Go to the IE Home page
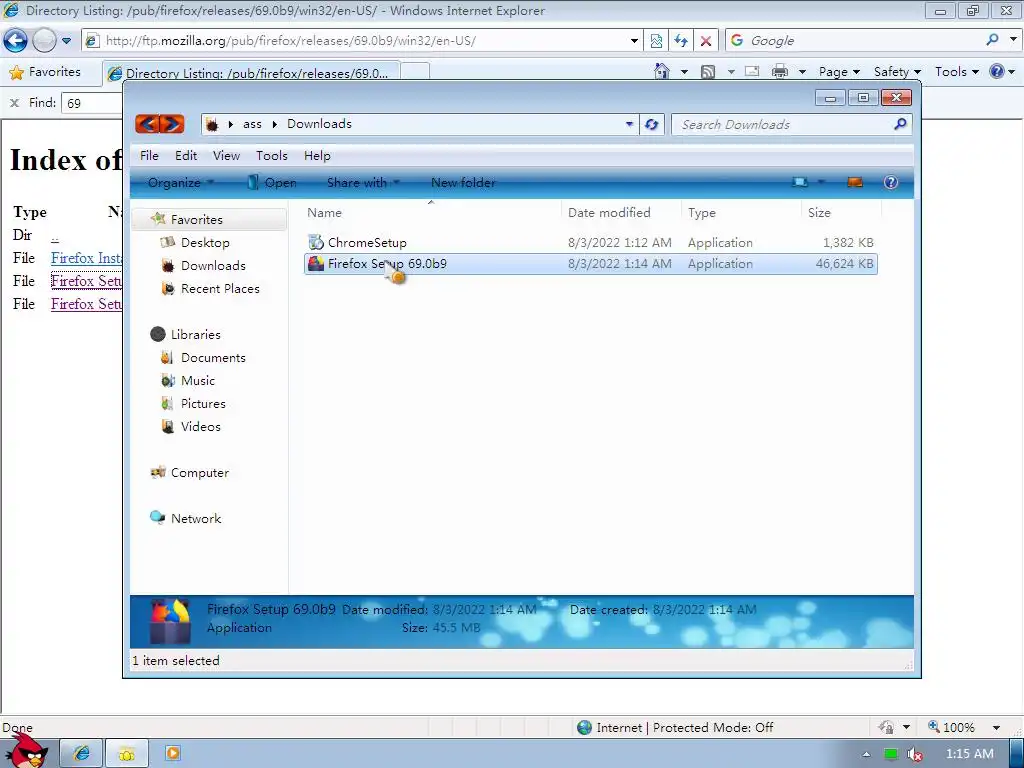The width and height of the screenshot is (1024, 768). click(662, 71)
